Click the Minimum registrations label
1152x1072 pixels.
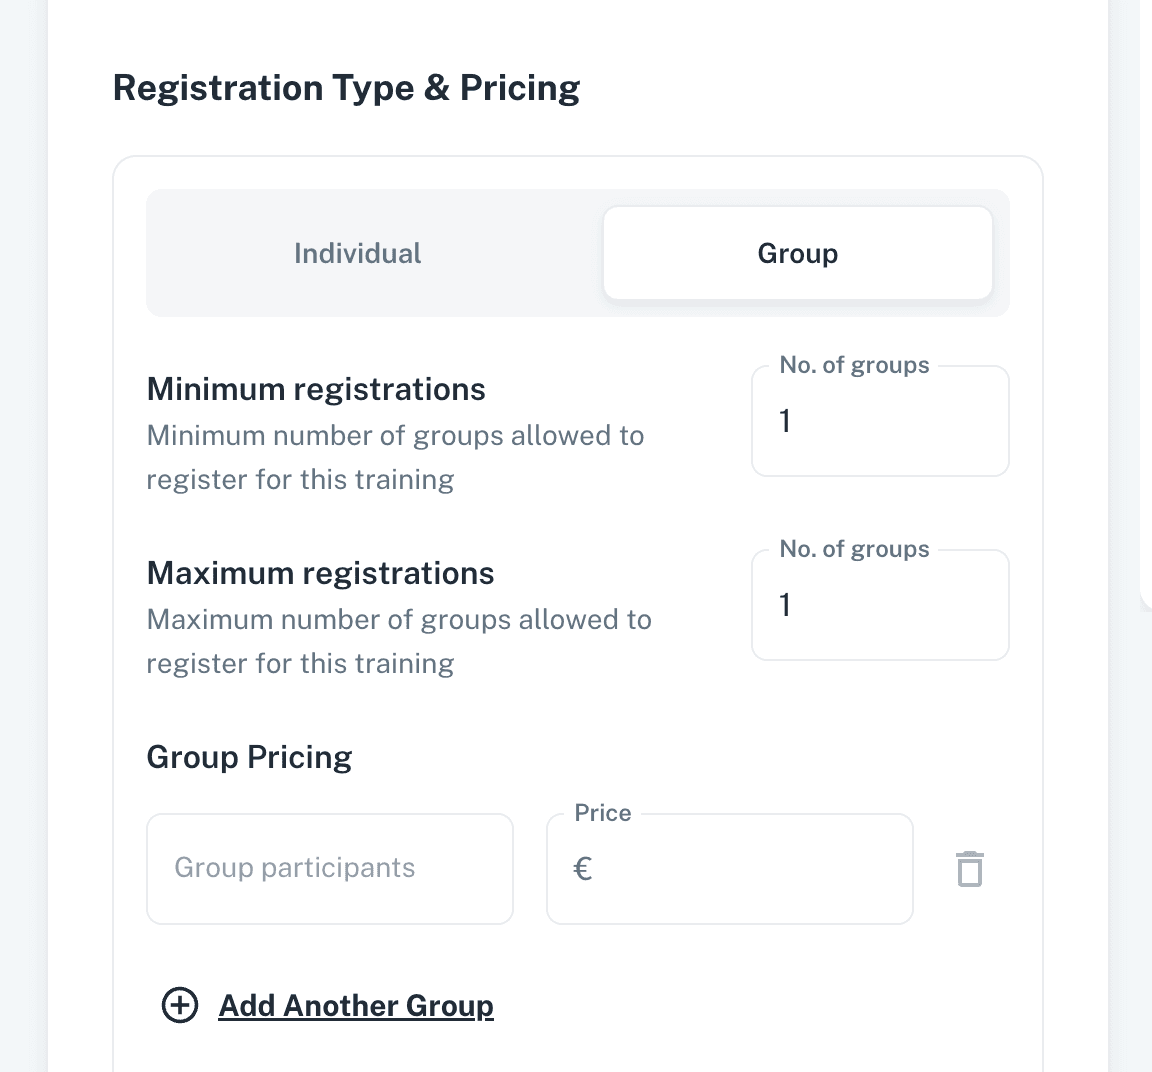click(316, 389)
